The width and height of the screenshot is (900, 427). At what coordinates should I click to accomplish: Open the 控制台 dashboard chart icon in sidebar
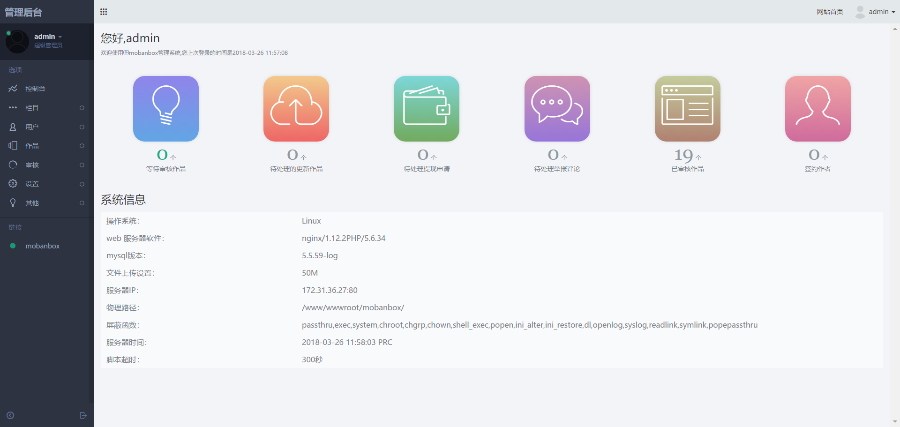coord(13,89)
